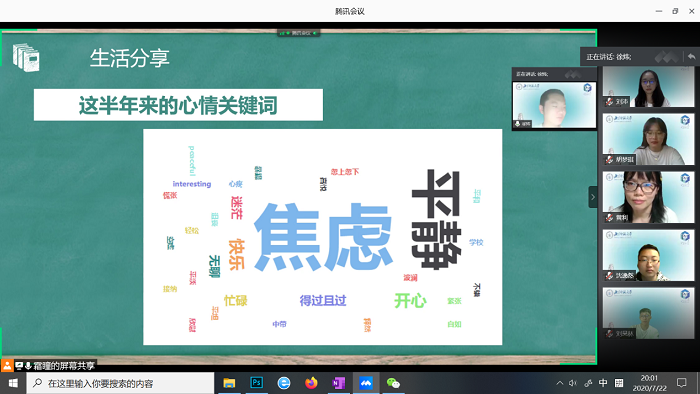
Task: Click the return arrow in speaker bar
Action: point(691,57)
